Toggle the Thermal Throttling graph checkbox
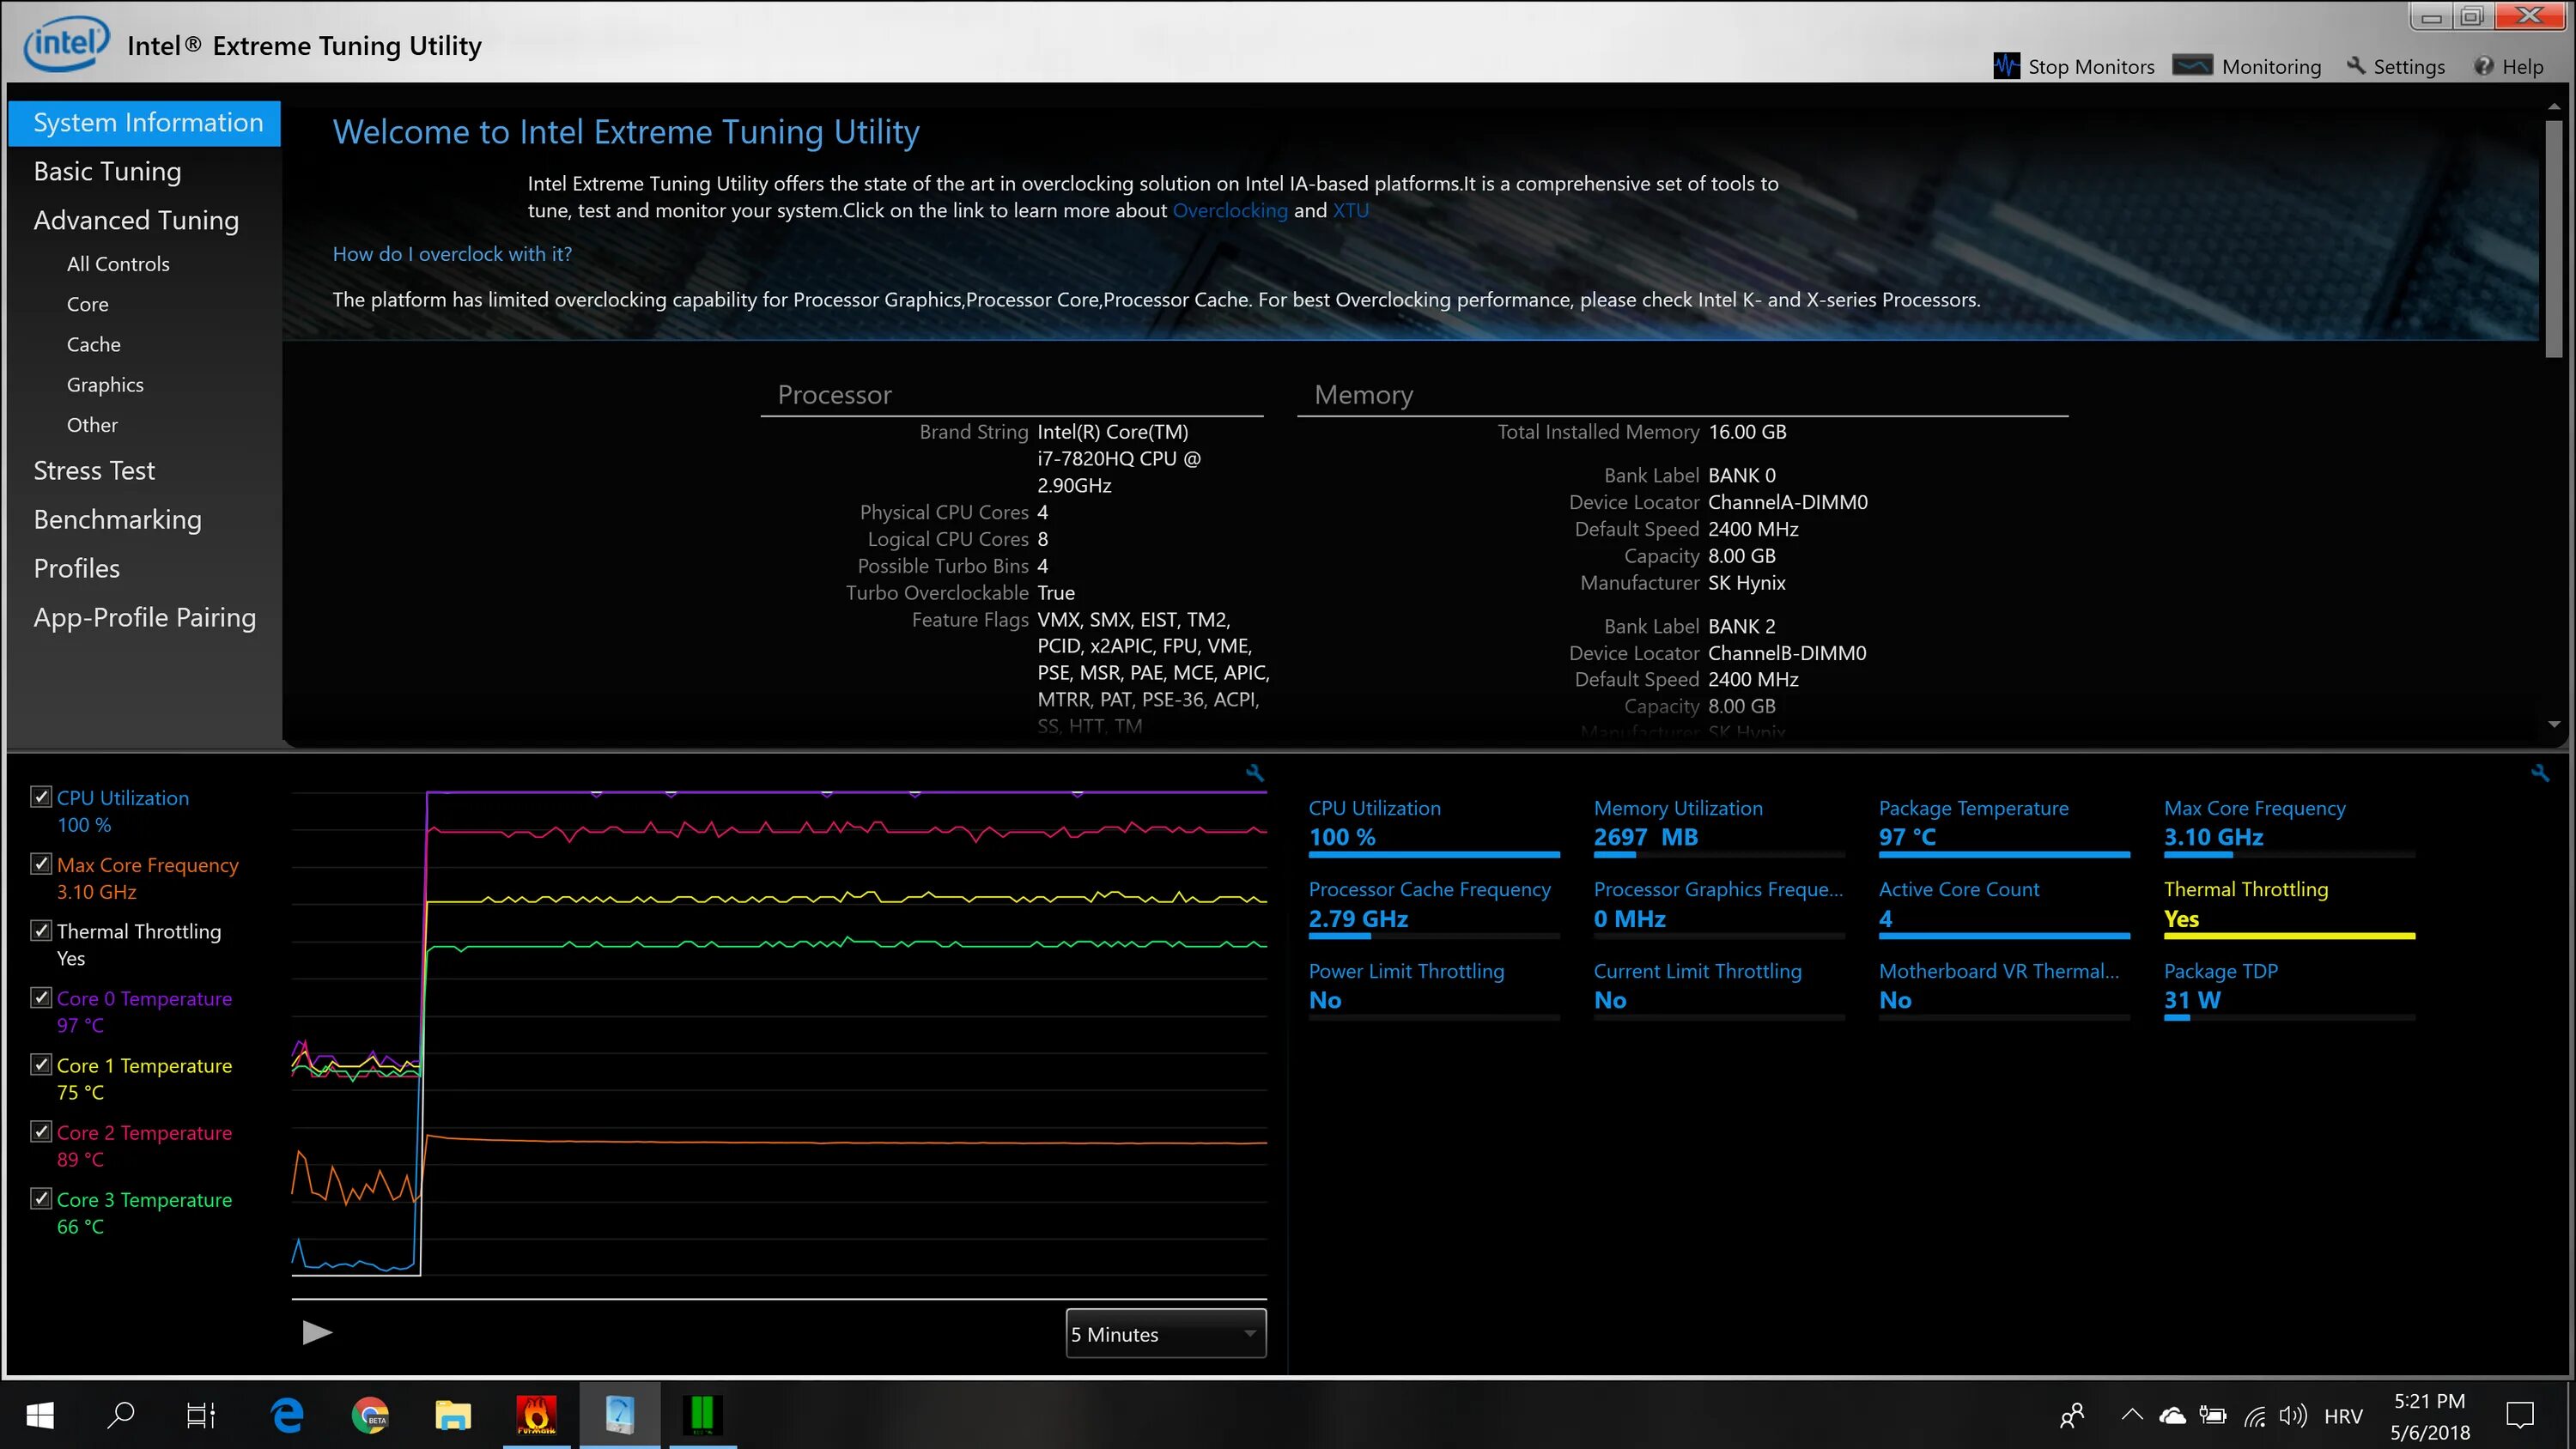 [41, 930]
